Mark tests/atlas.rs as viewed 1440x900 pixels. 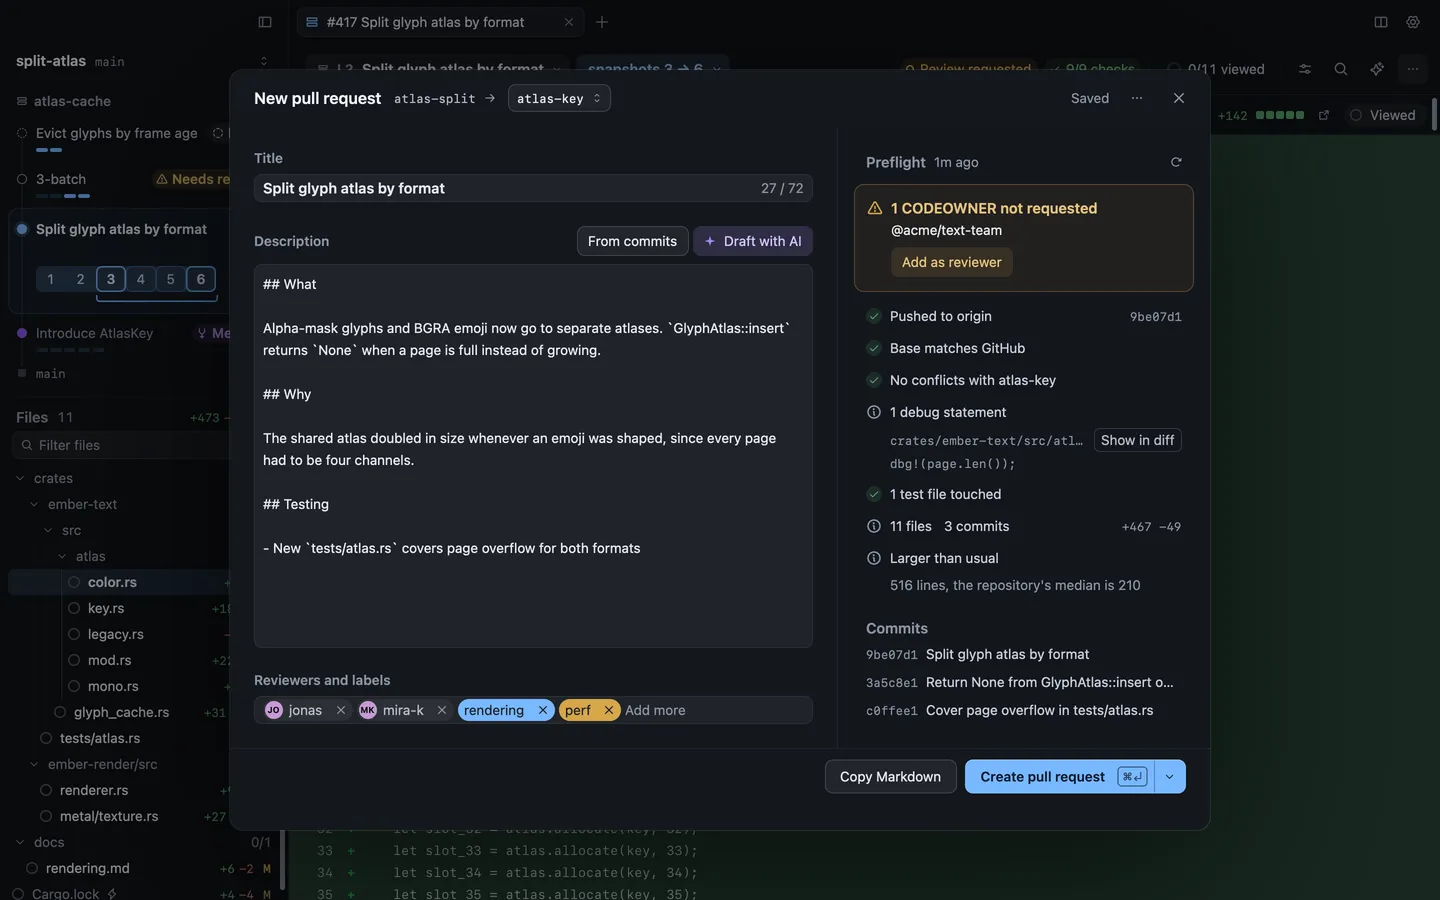46,738
